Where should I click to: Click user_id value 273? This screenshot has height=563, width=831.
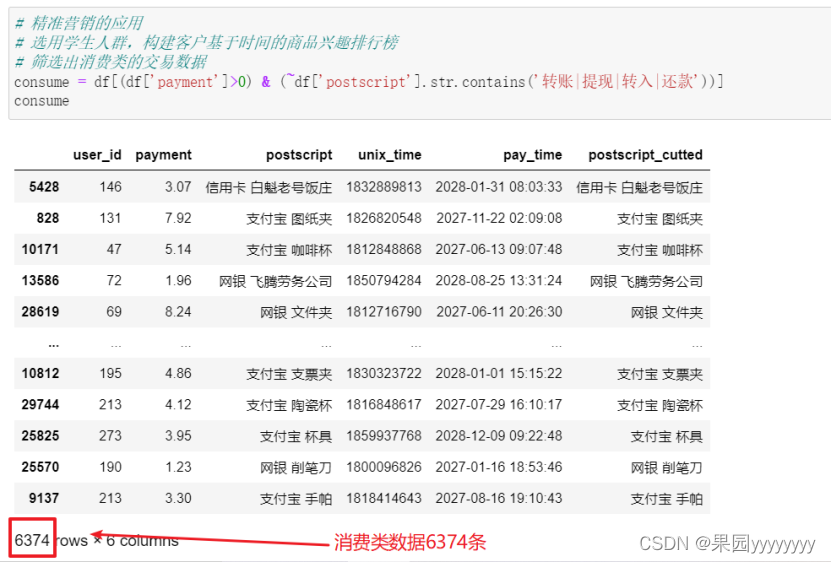110,436
